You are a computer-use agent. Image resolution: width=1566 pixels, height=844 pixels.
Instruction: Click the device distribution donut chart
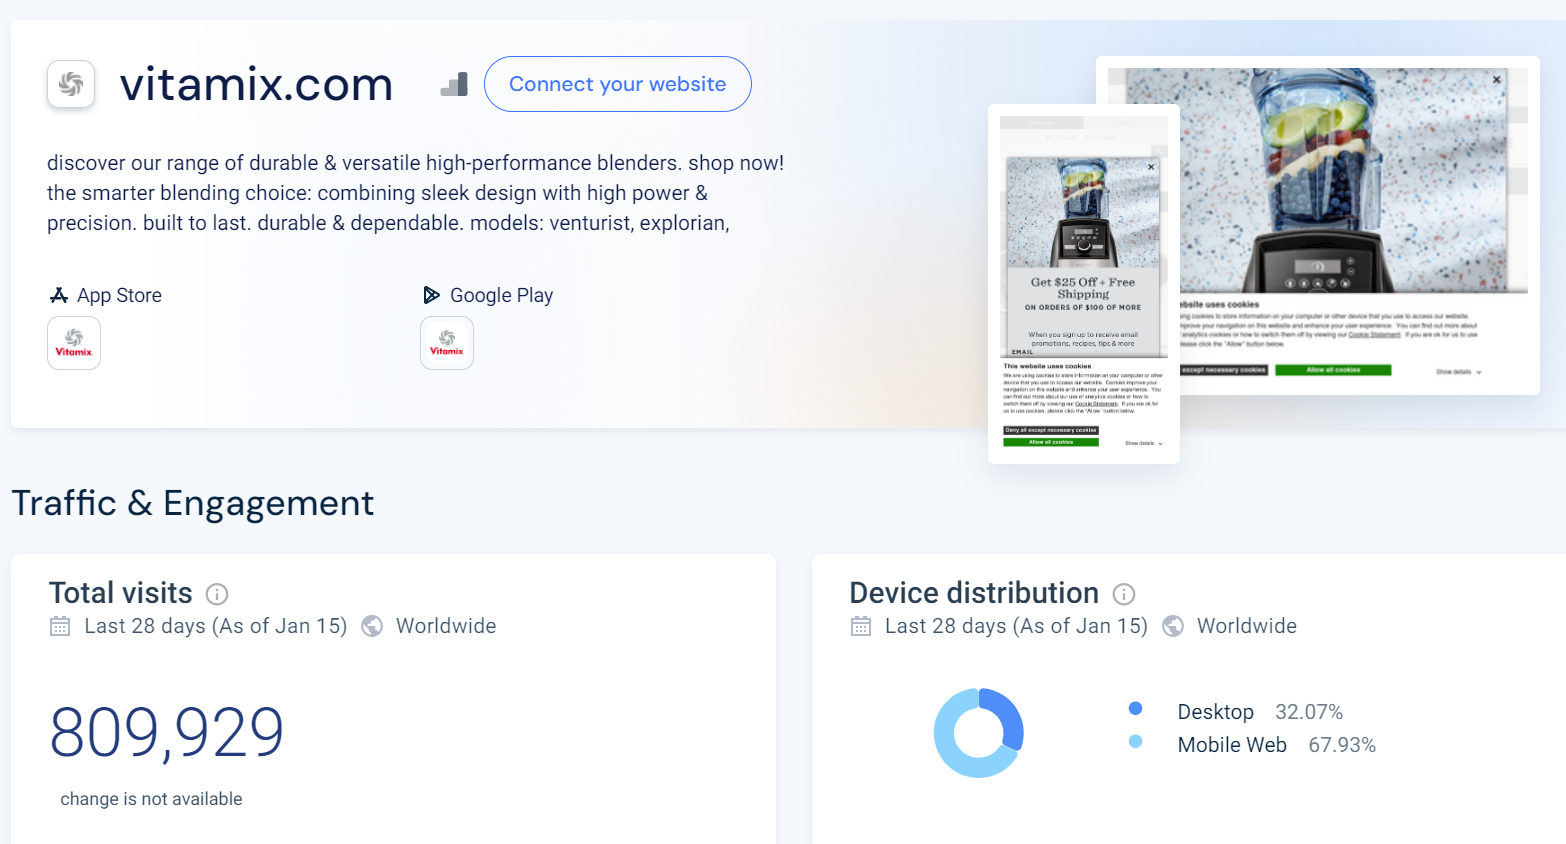pyautogui.click(x=979, y=733)
